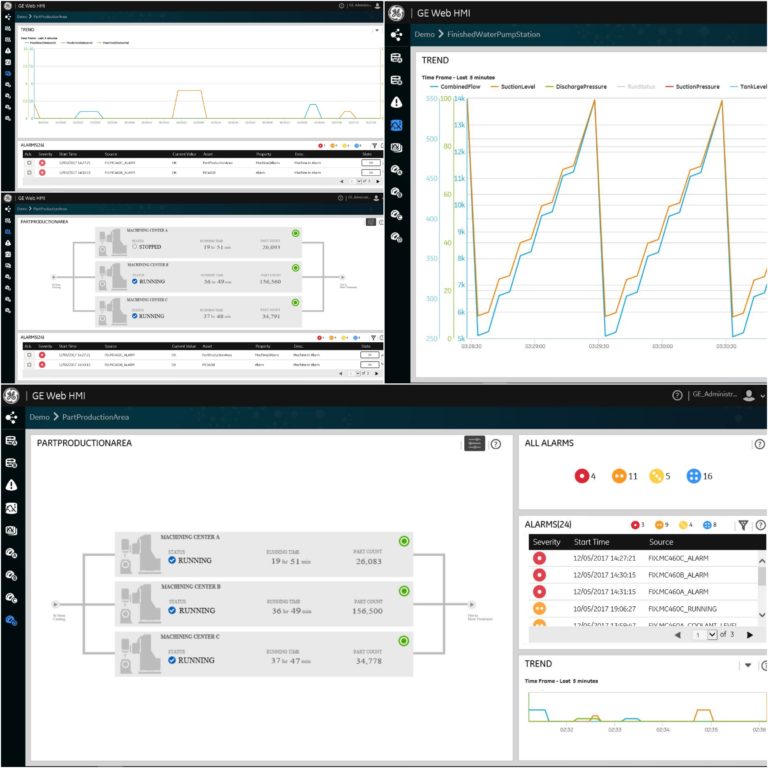768x768 pixels.
Task: Click filter funnel in small Trend window alarms
Action: (x=374, y=145)
